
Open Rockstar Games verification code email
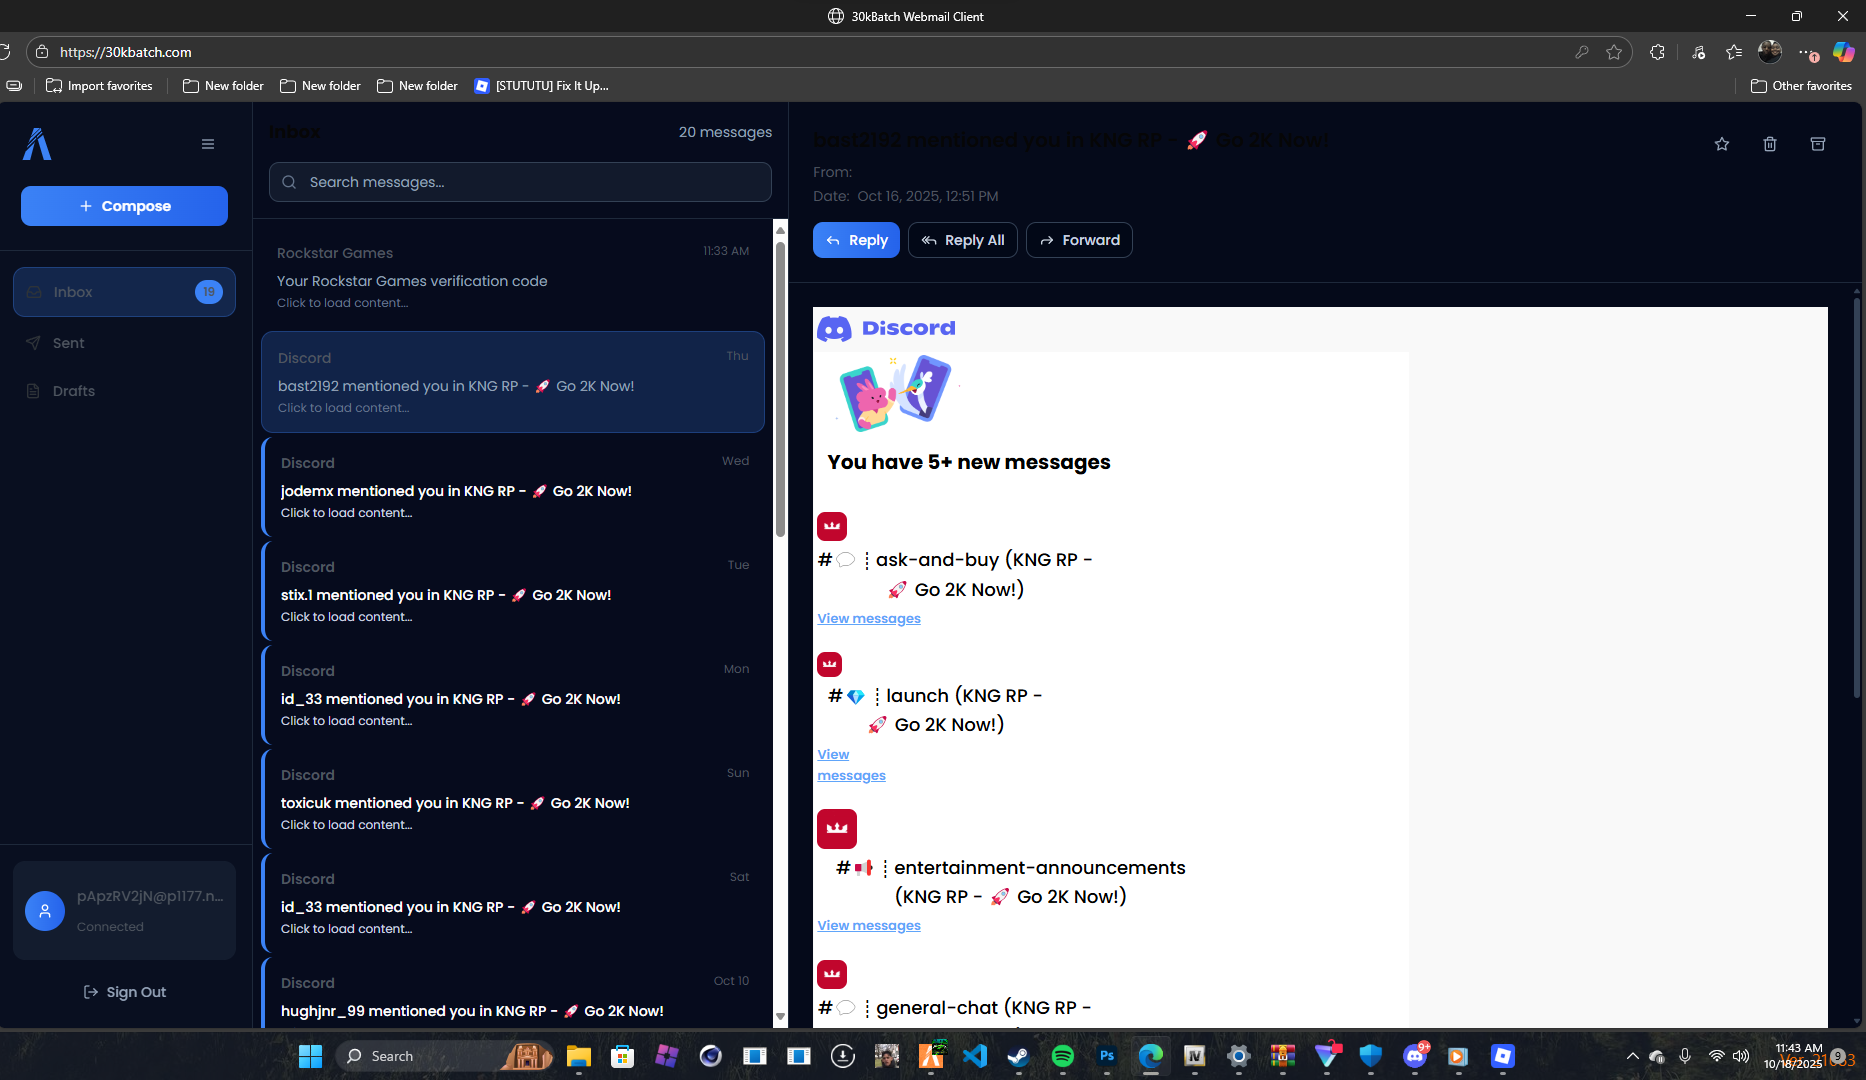pos(512,277)
